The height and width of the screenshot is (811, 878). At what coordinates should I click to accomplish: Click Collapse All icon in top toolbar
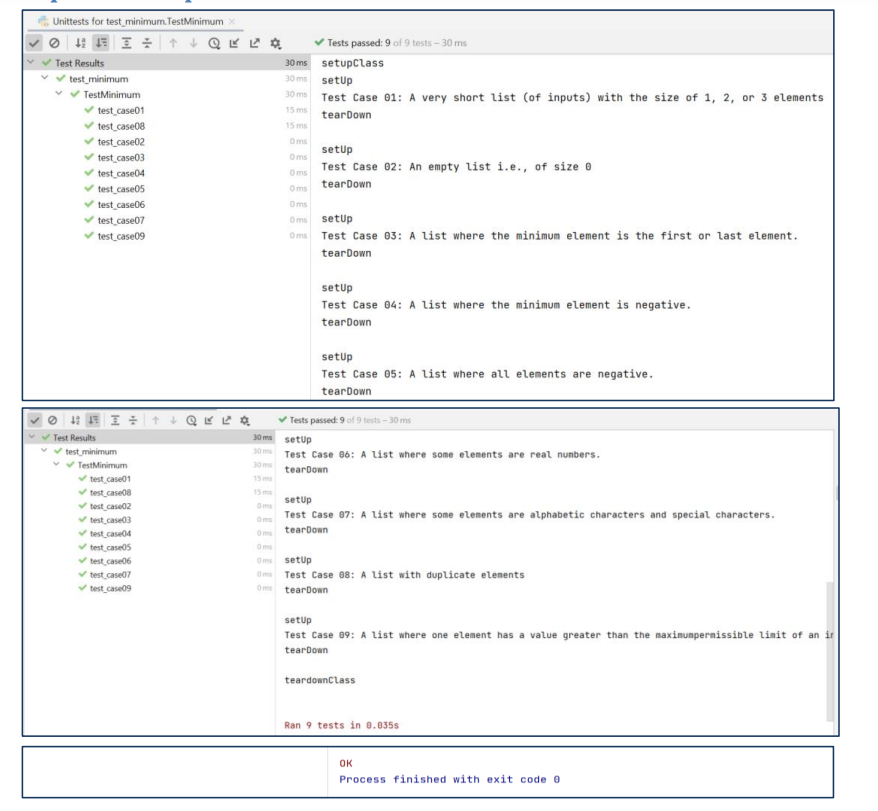[x=147, y=43]
